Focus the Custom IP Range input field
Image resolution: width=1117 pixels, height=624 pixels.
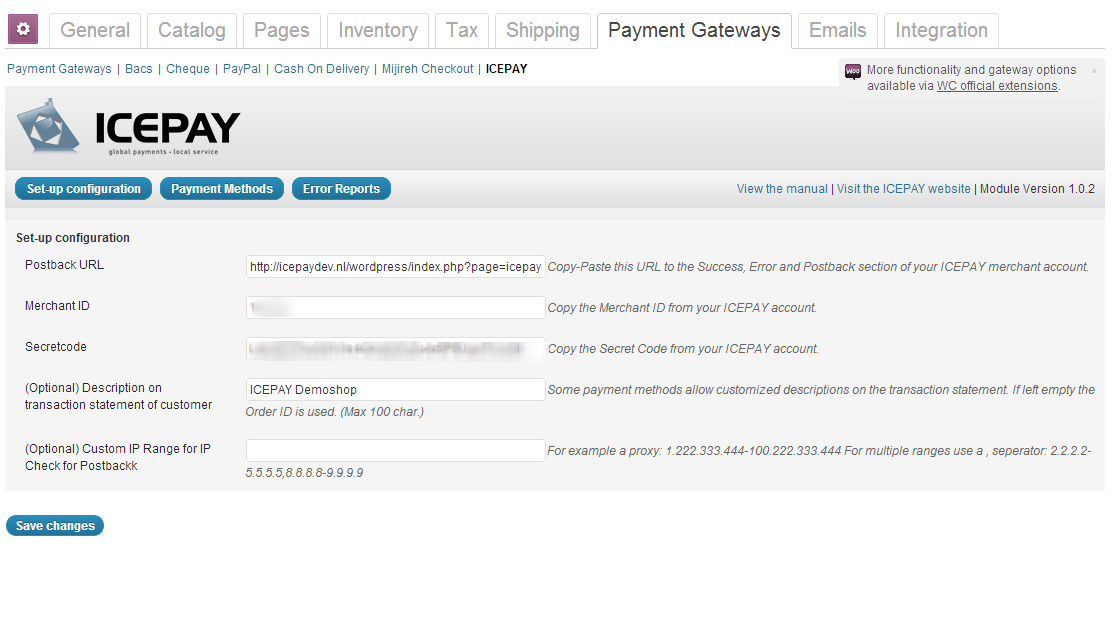coord(395,451)
